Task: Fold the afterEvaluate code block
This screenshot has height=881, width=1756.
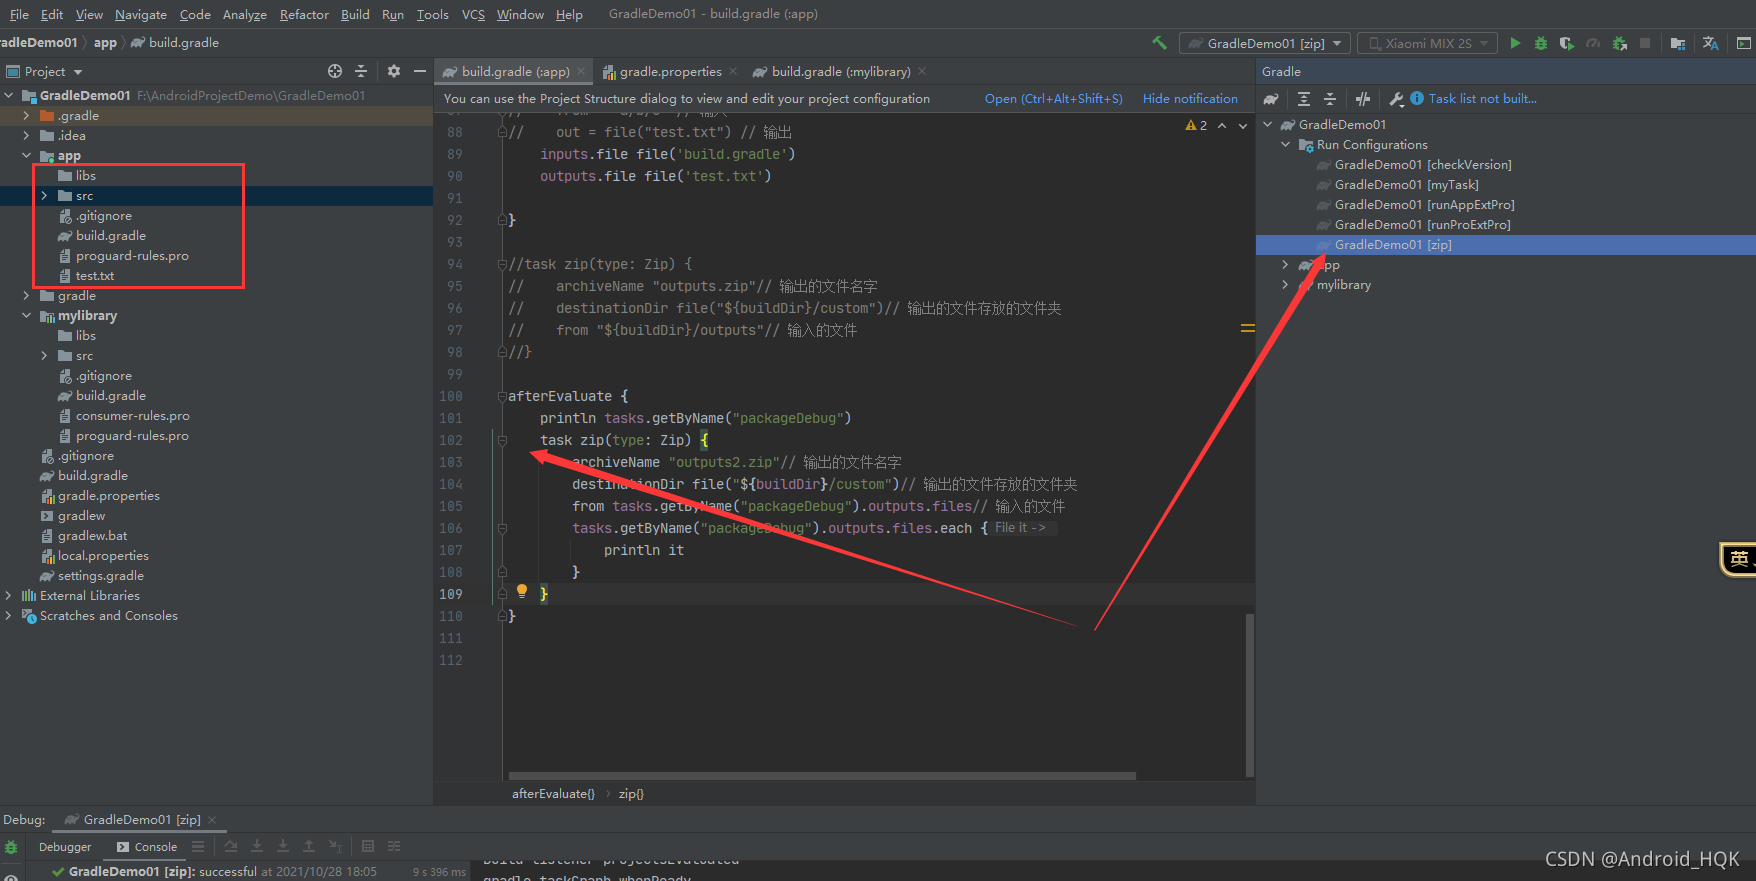Action: point(502,396)
